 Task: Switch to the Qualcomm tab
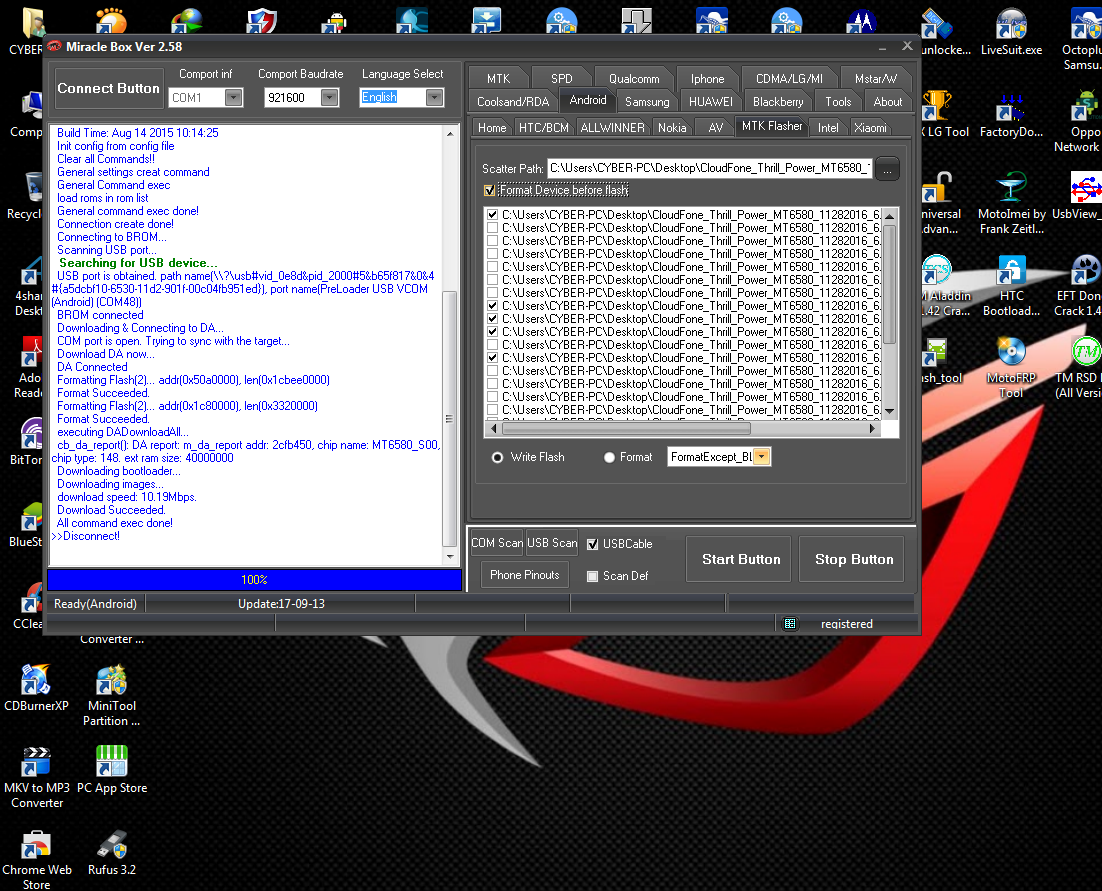click(x=634, y=79)
